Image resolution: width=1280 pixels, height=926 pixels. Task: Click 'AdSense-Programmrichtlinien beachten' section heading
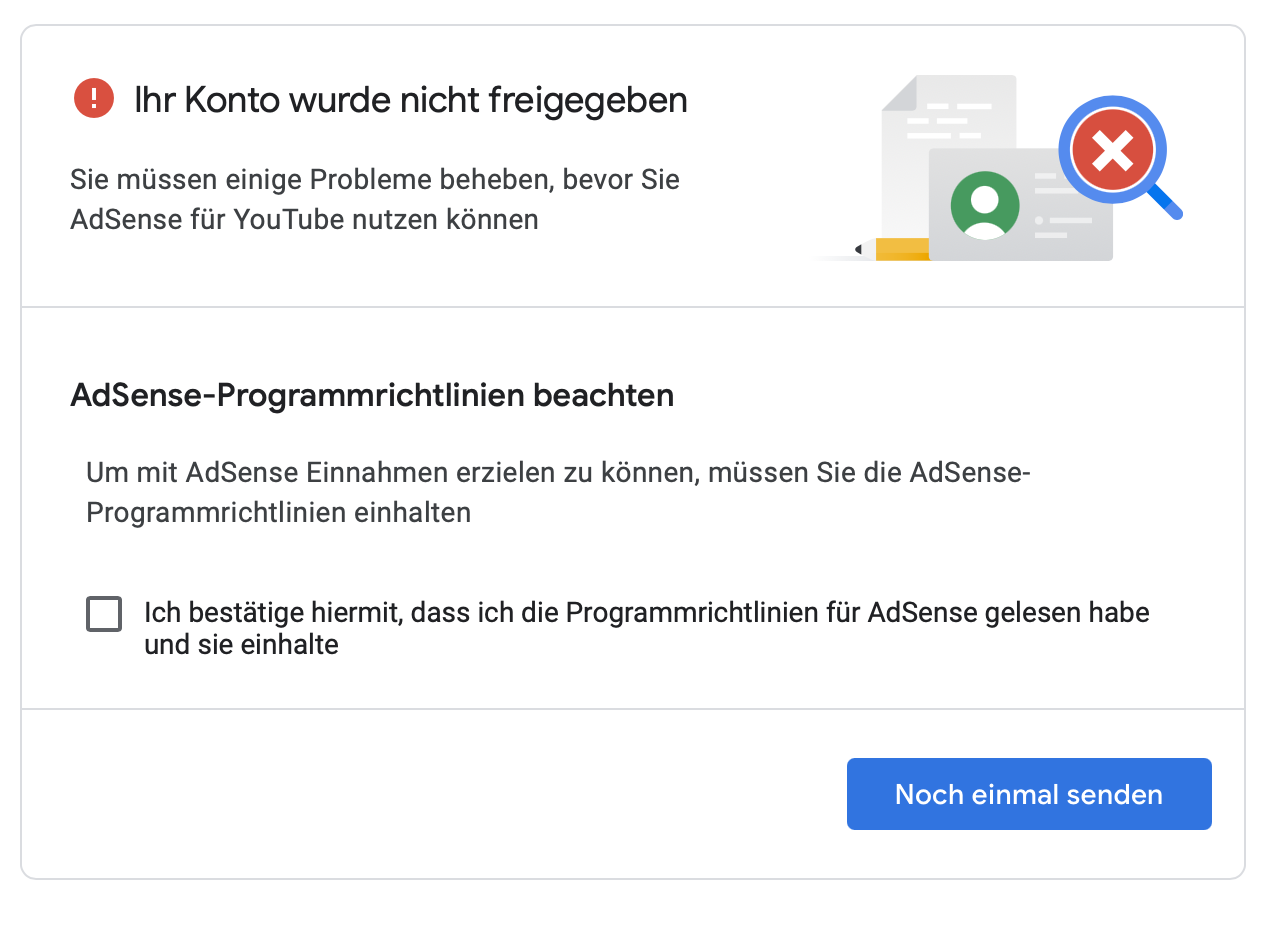pos(372,396)
